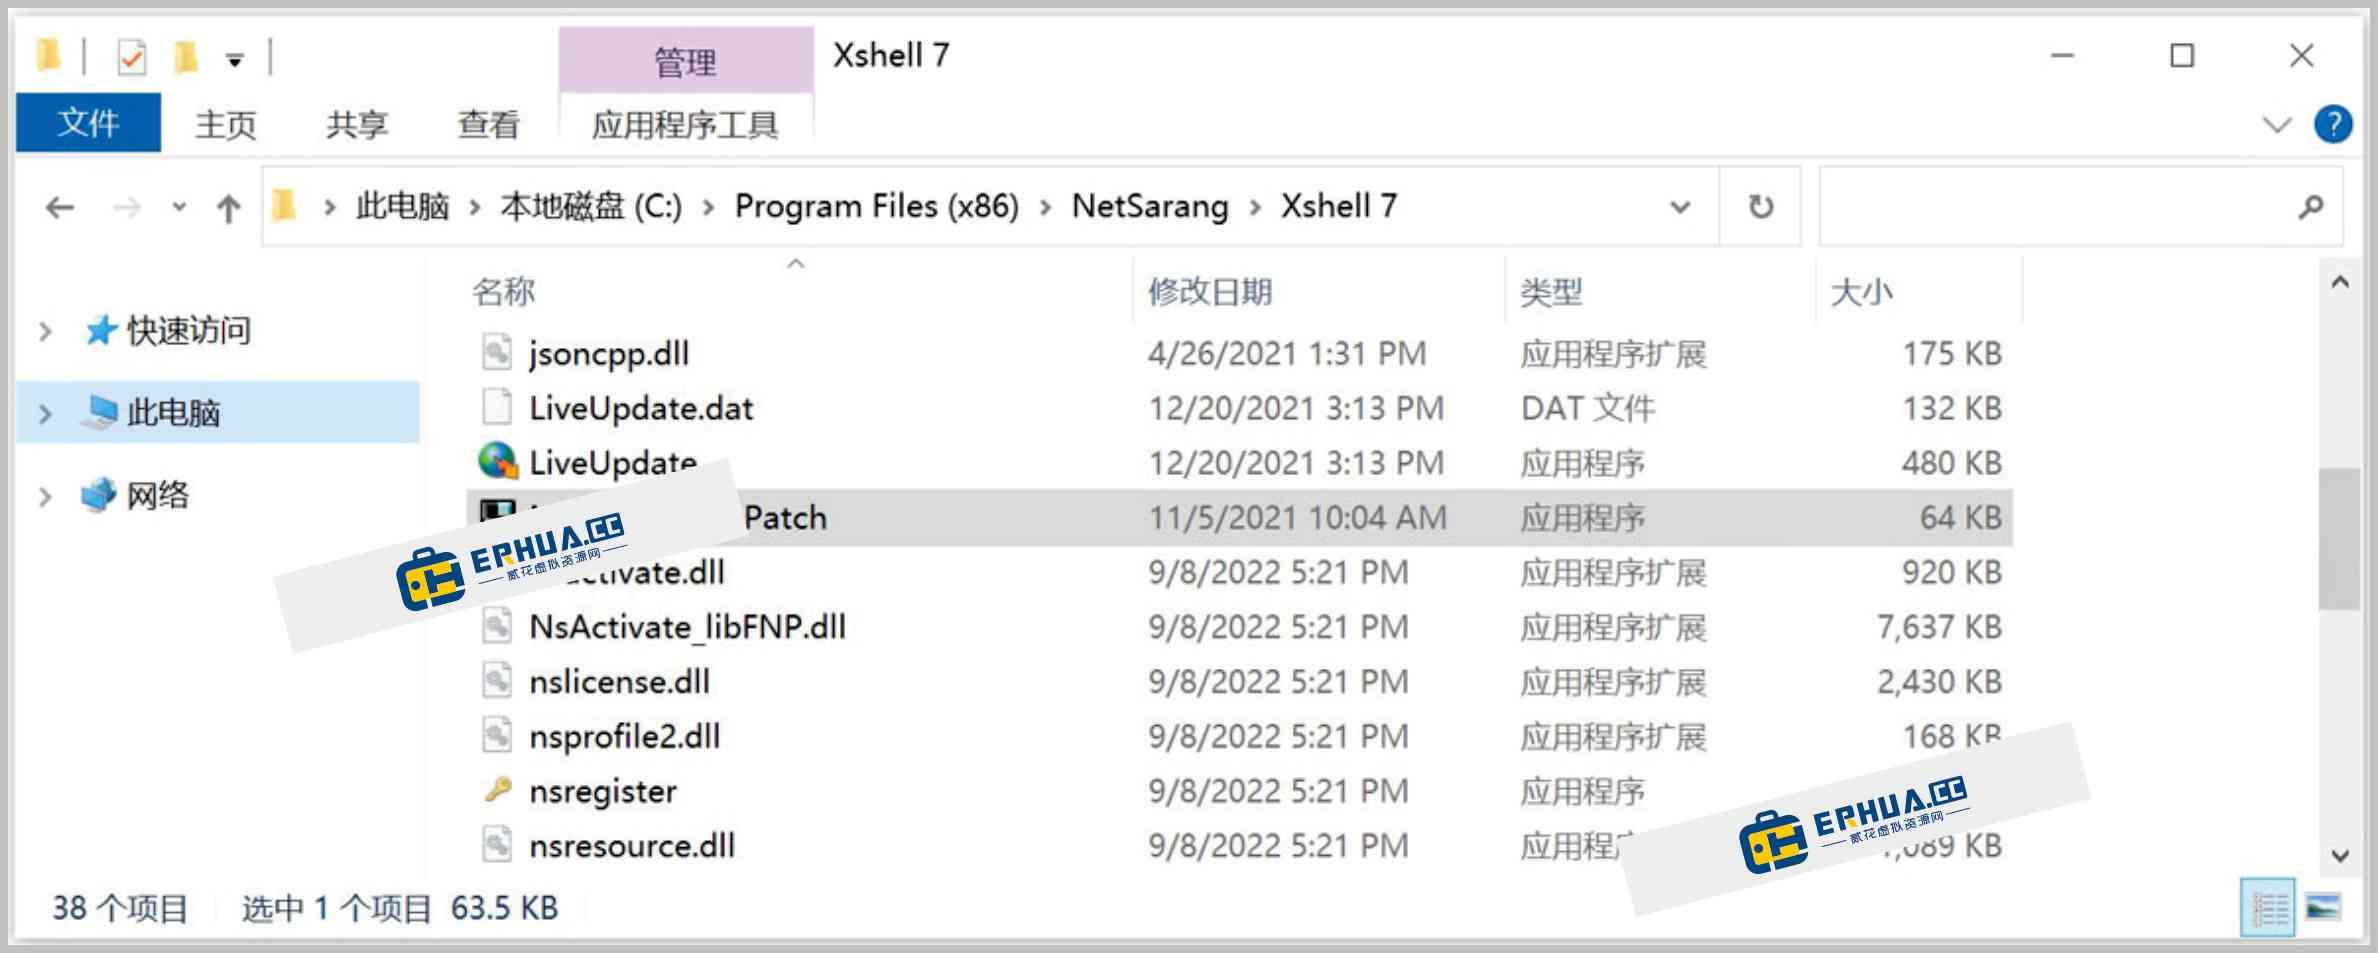Switch to large thumbnails view icon
Viewport: 2378px width, 953px height.
pos(2322,908)
